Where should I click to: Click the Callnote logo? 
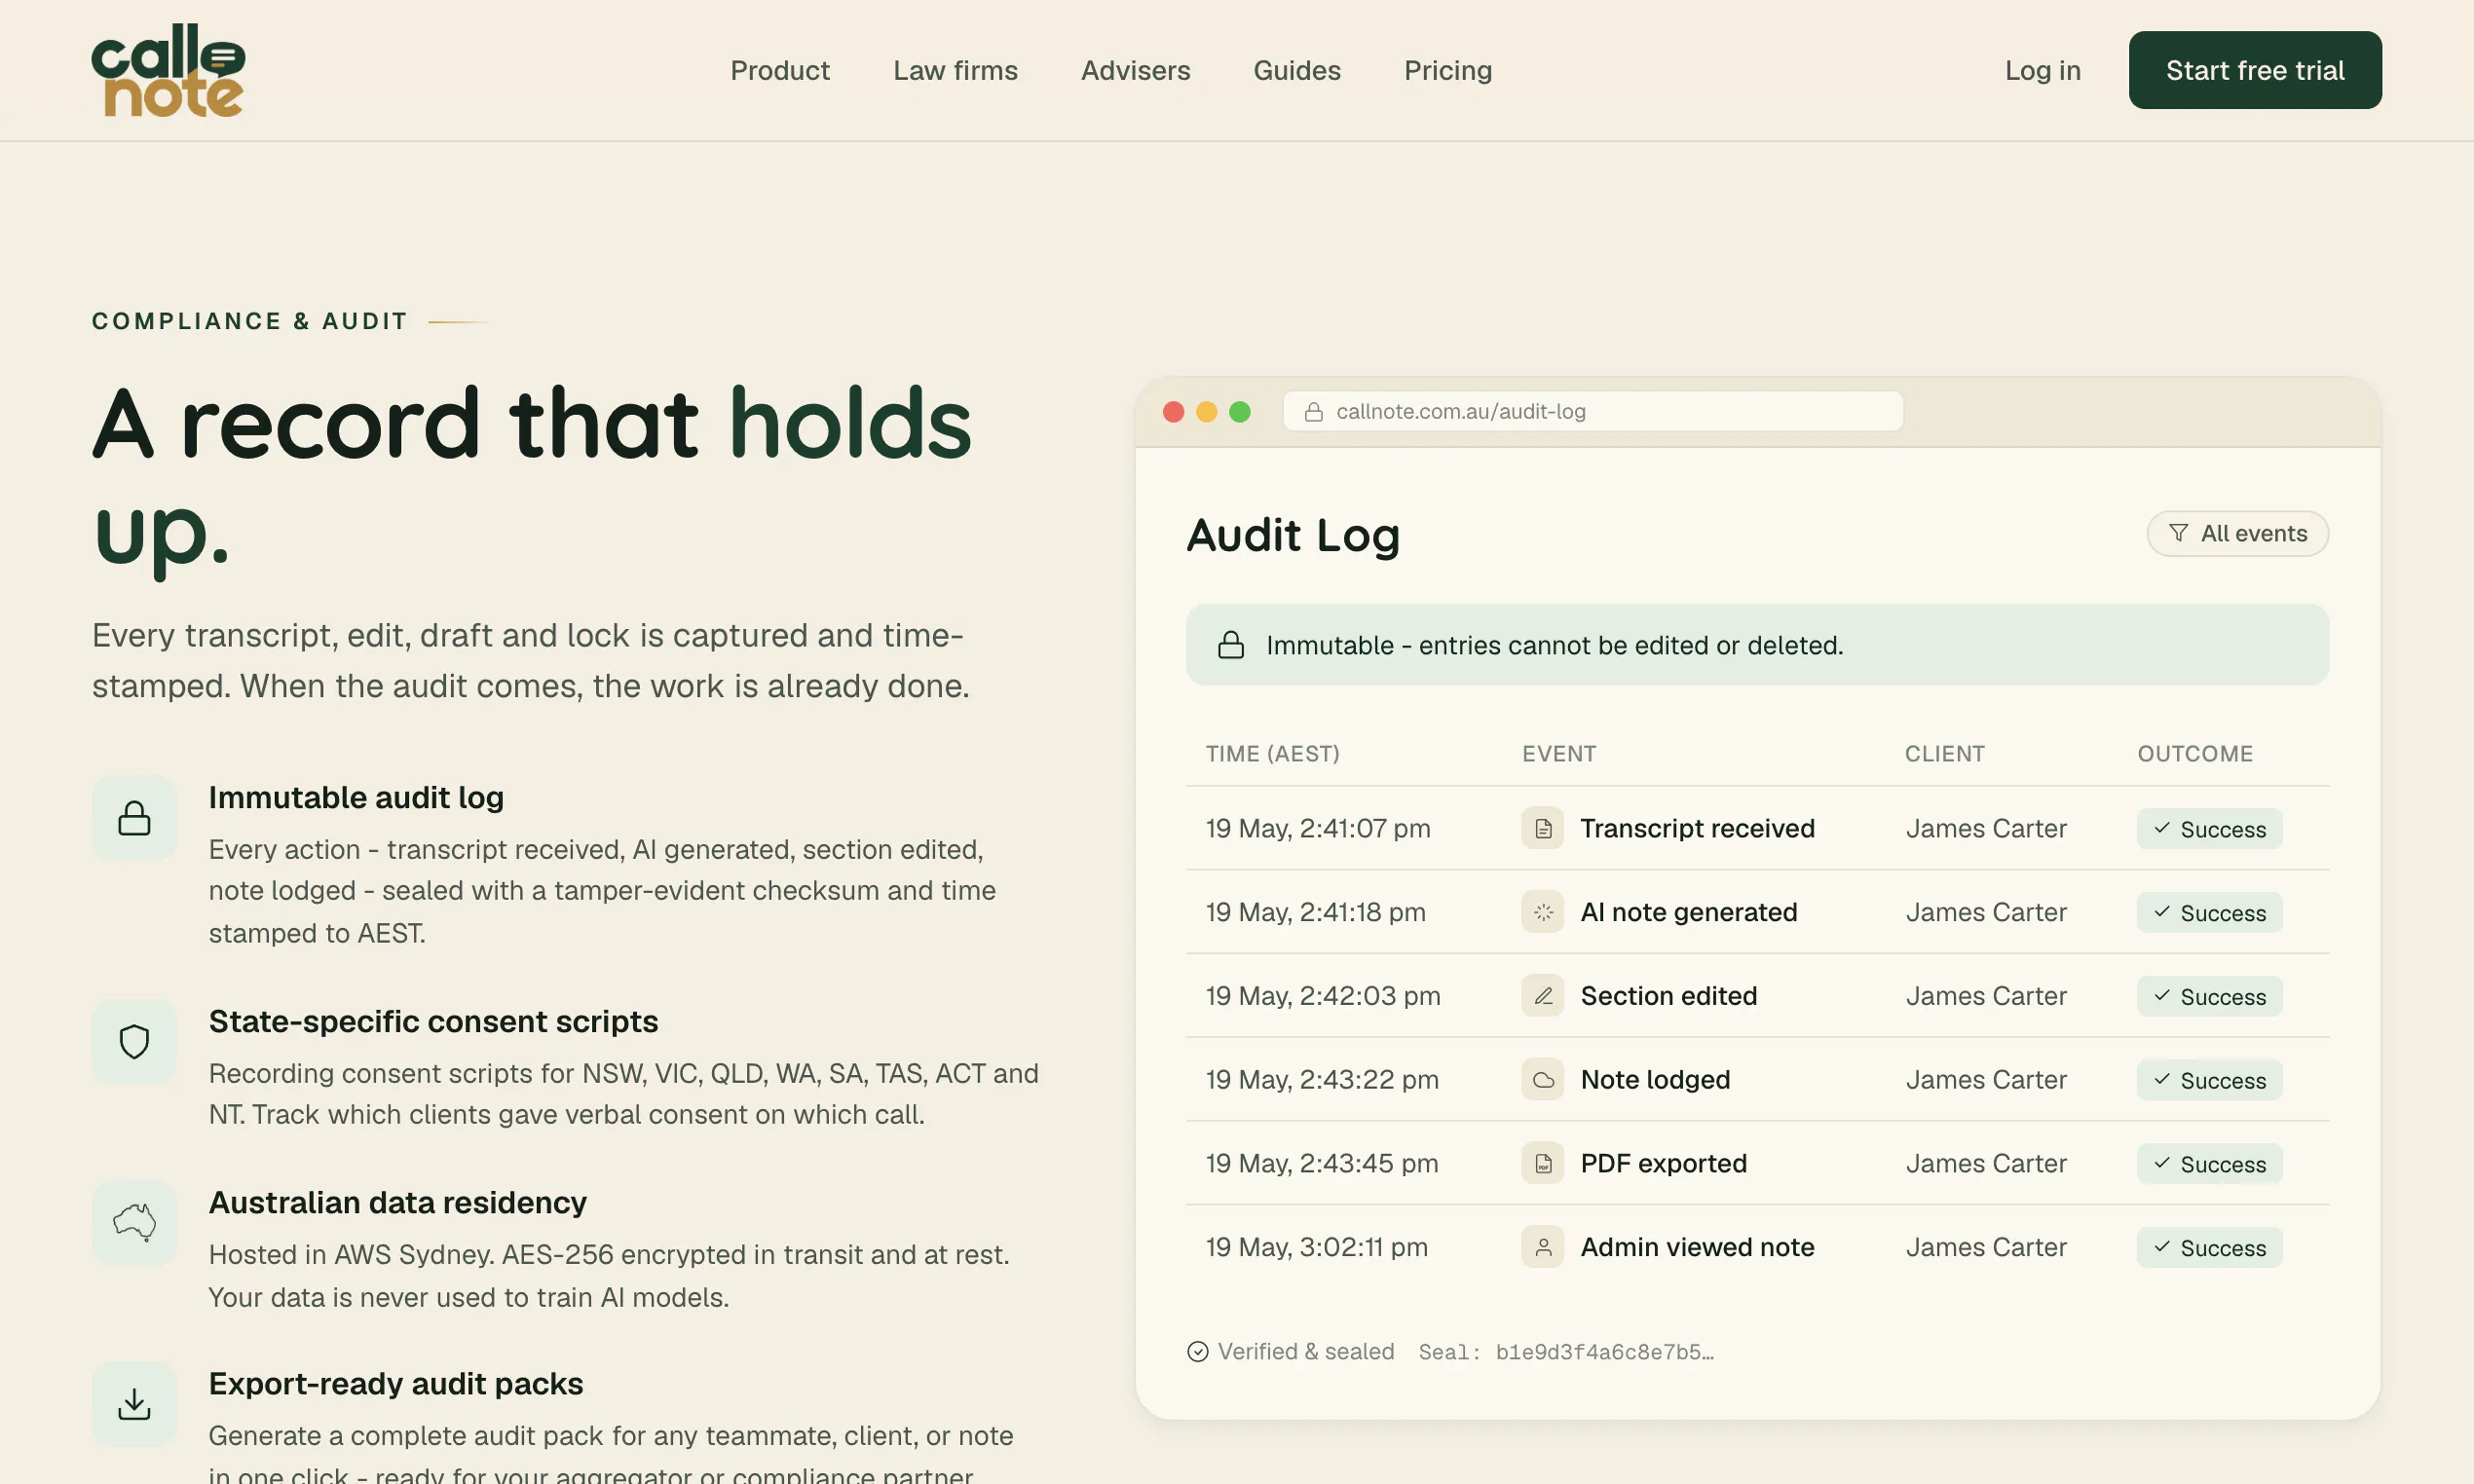tap(168, 70)
